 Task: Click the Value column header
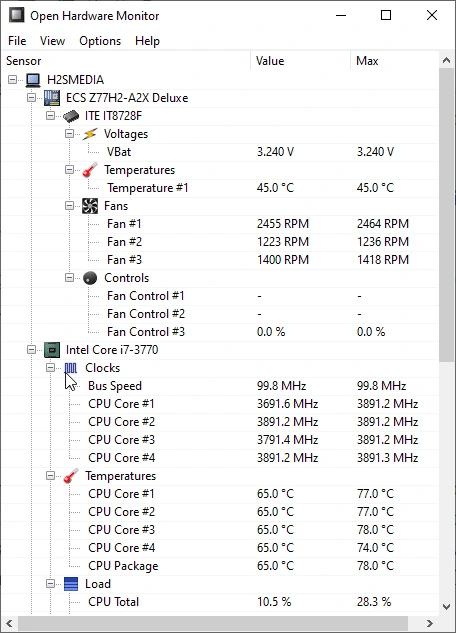300,61
